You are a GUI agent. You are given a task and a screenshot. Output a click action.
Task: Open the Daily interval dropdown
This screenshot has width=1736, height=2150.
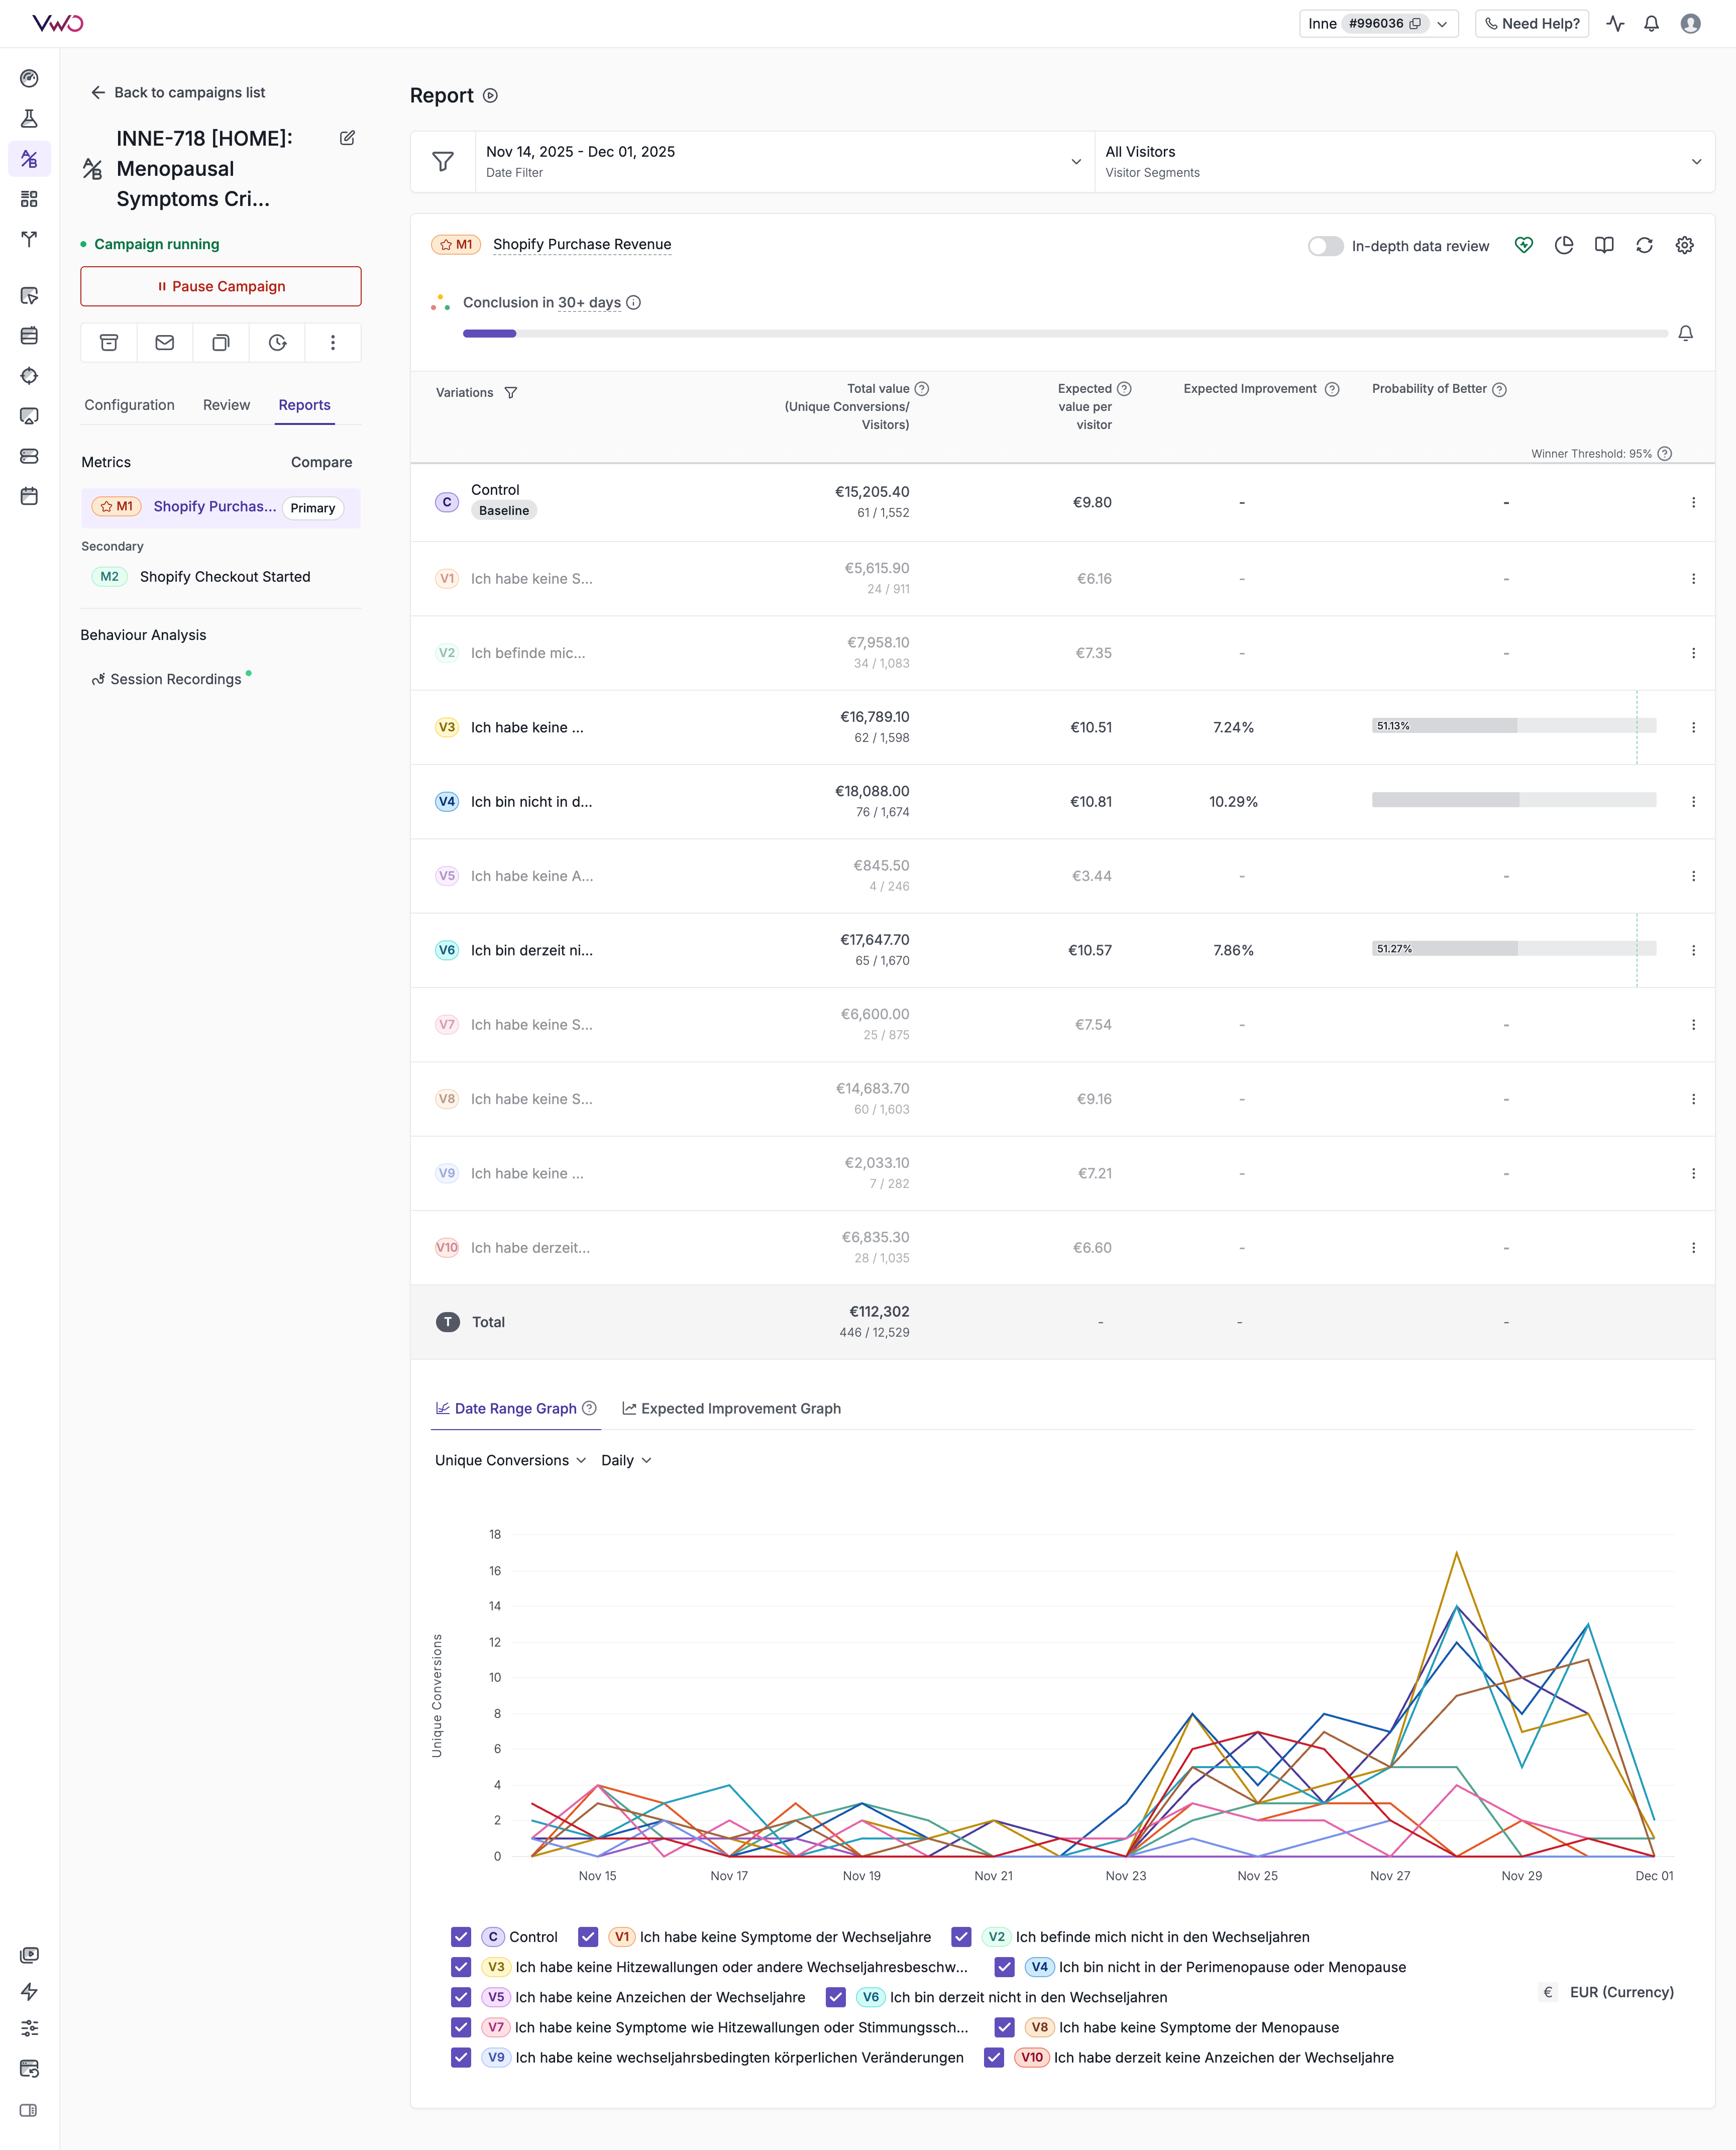click(626, 1460)
